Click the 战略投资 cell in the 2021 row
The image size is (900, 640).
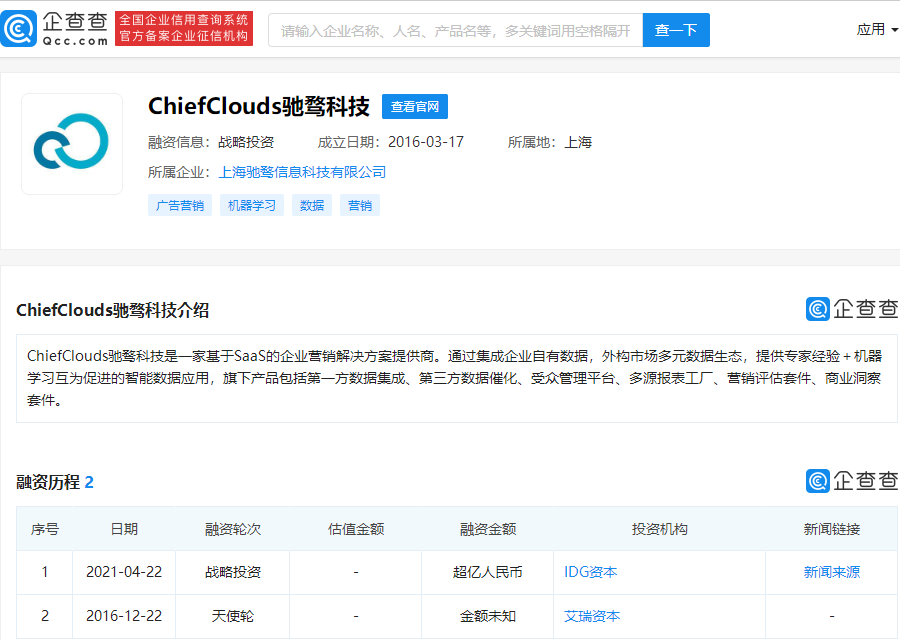click(x=232, y=572)
